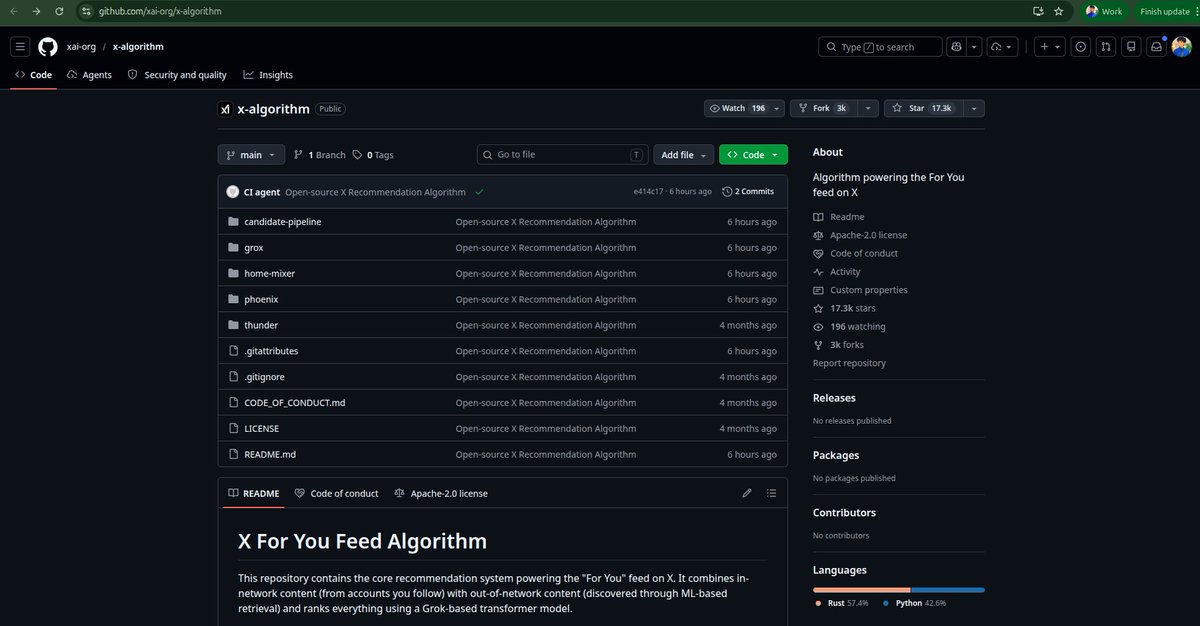Click the site info icon in address bar
Image resolution: width=1200 pixels, height=626 pixels.
pyautogui.click(x=87, y=11)
